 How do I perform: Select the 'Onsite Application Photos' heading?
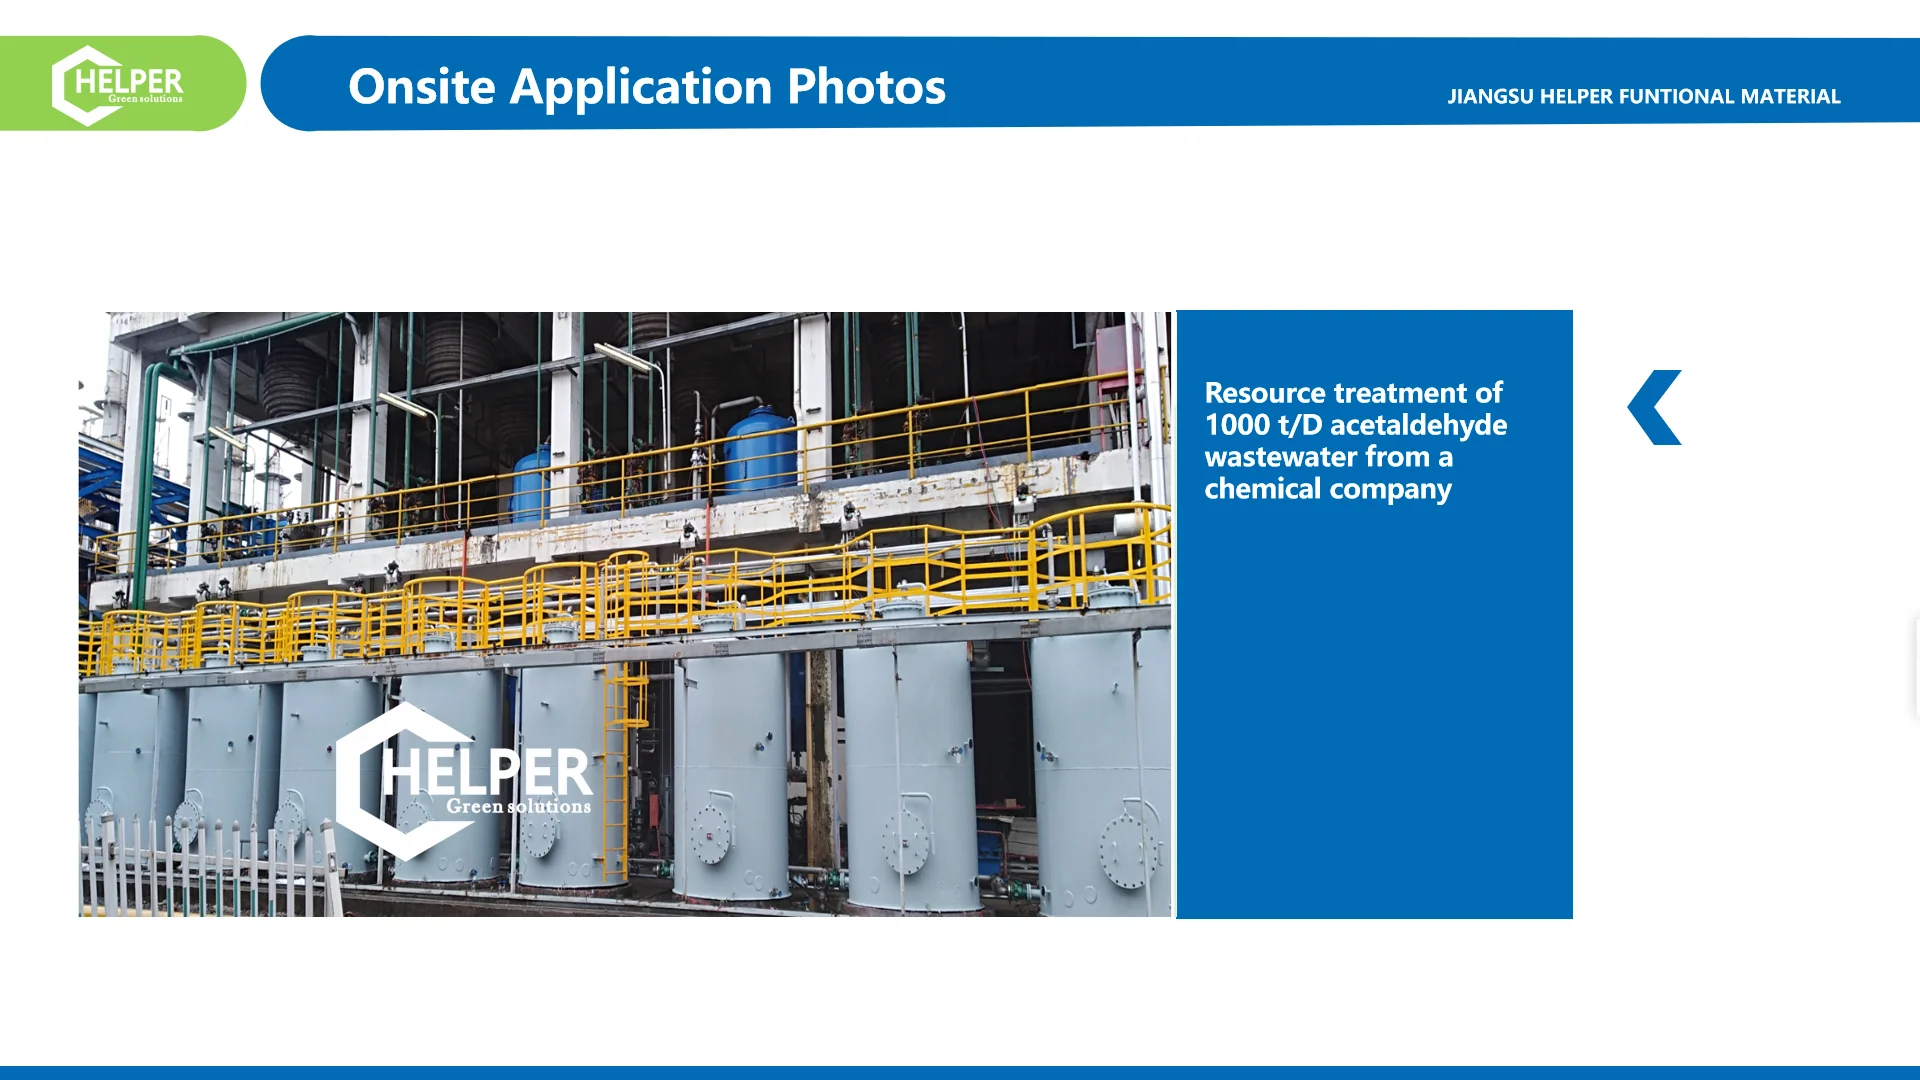tap(646, 87)
